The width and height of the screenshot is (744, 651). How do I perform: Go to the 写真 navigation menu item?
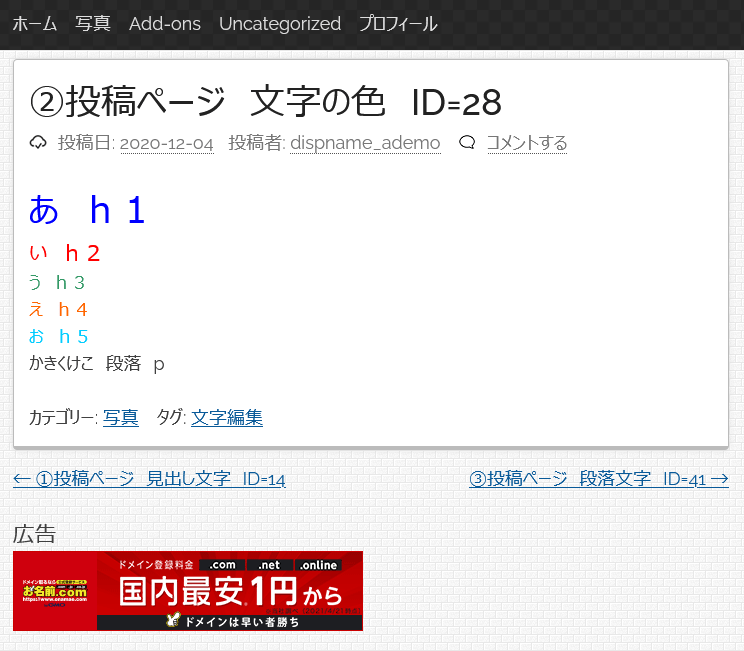(93, 24)
